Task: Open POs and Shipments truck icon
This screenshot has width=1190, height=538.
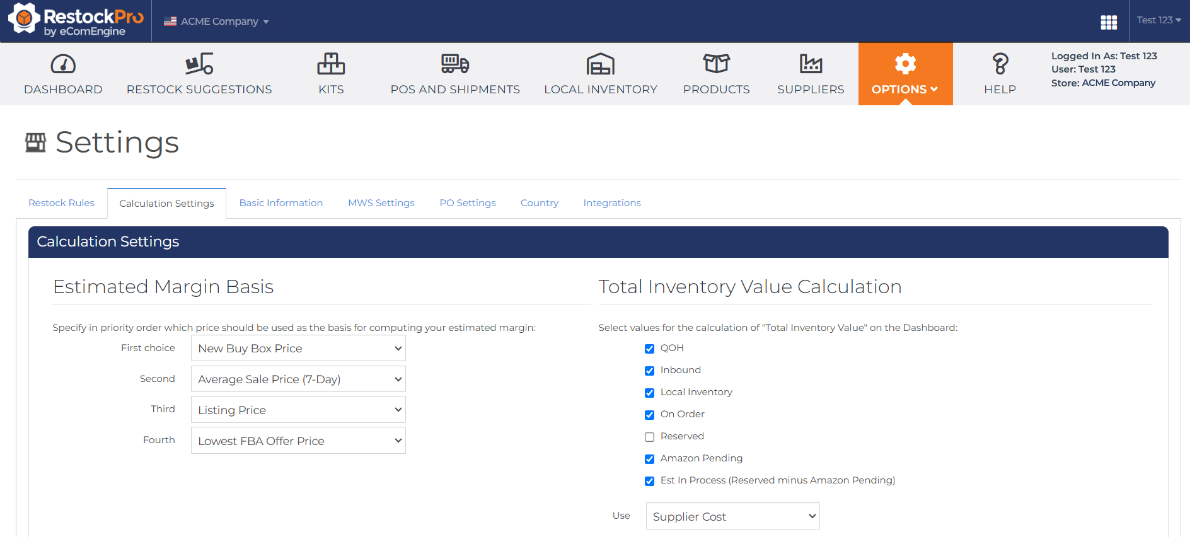Action: (455, 64)
